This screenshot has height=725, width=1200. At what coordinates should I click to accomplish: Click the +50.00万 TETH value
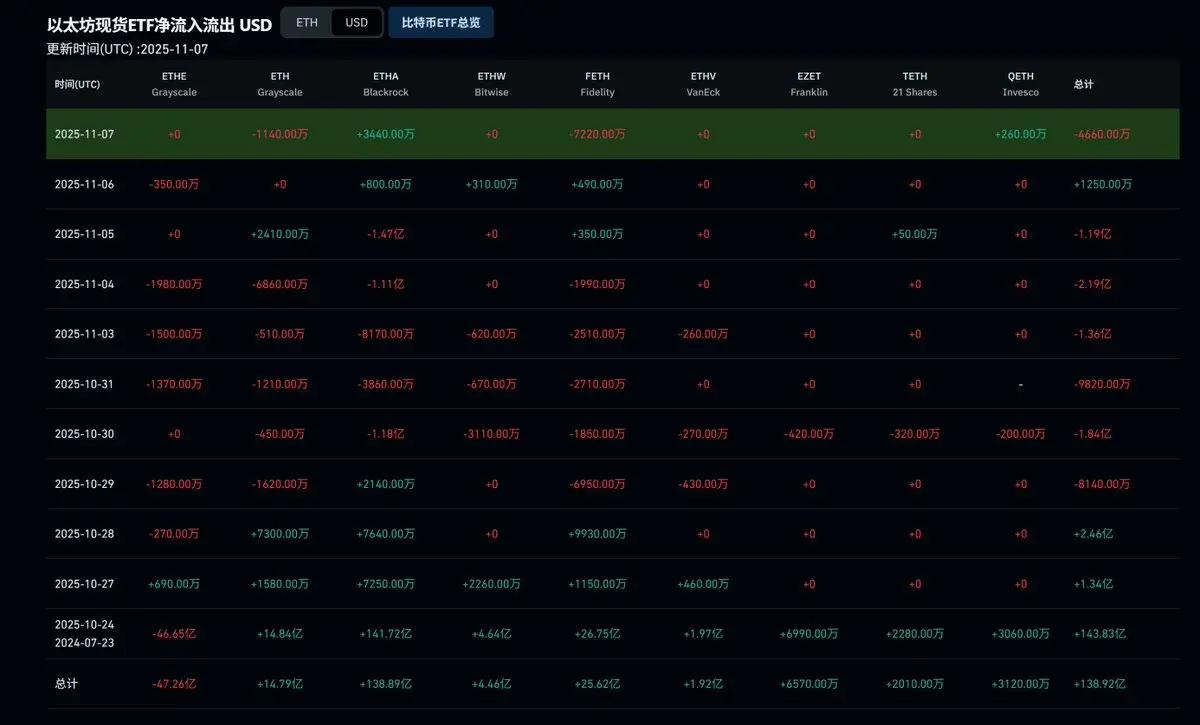tap(915, 234)
